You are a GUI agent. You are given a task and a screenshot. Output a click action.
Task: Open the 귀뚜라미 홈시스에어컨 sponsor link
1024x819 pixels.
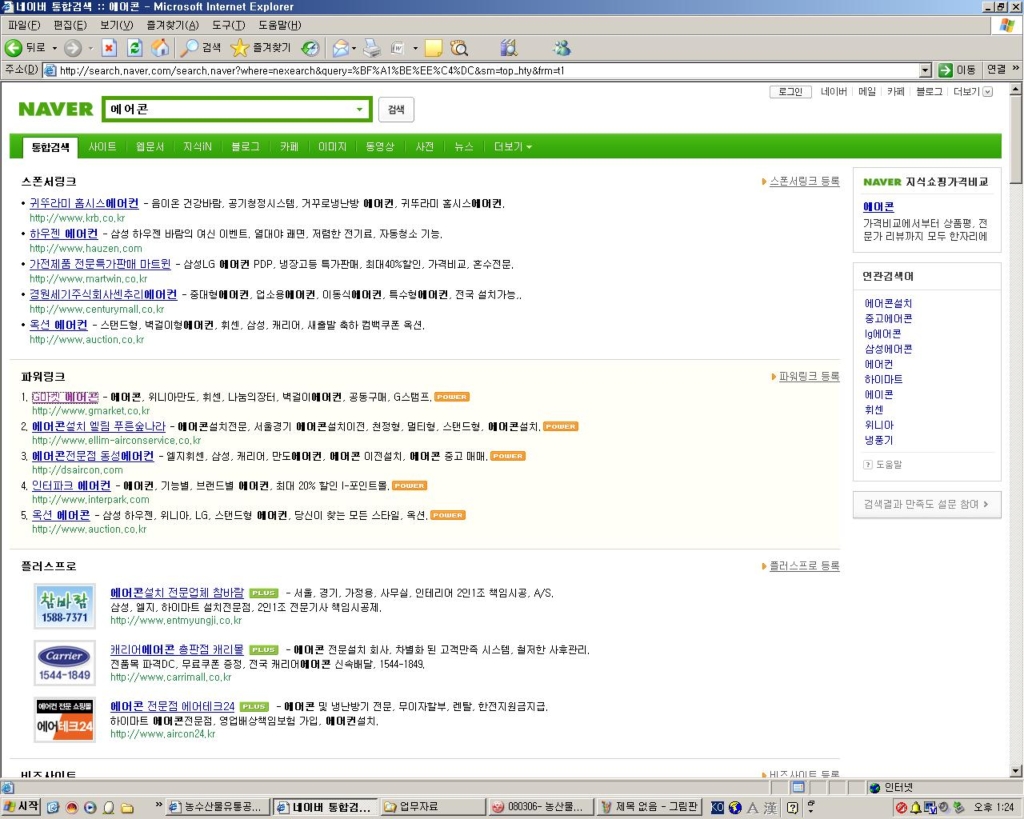coord(84,203)
